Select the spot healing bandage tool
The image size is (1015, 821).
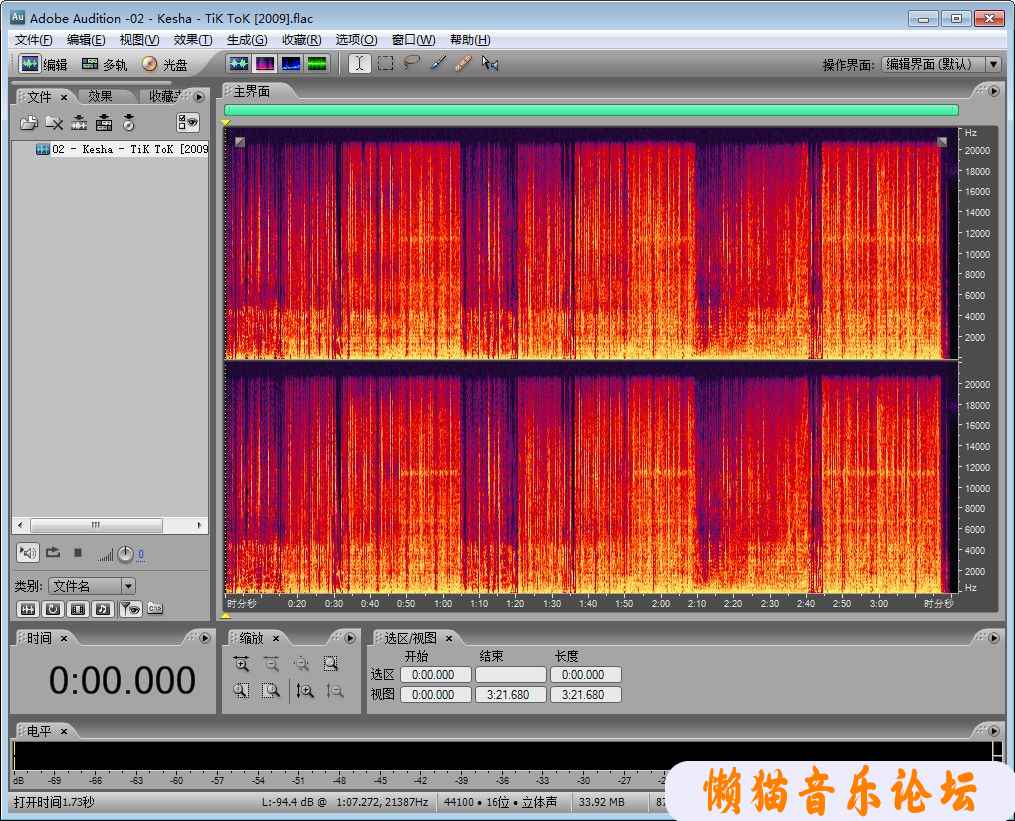(463, 63)
